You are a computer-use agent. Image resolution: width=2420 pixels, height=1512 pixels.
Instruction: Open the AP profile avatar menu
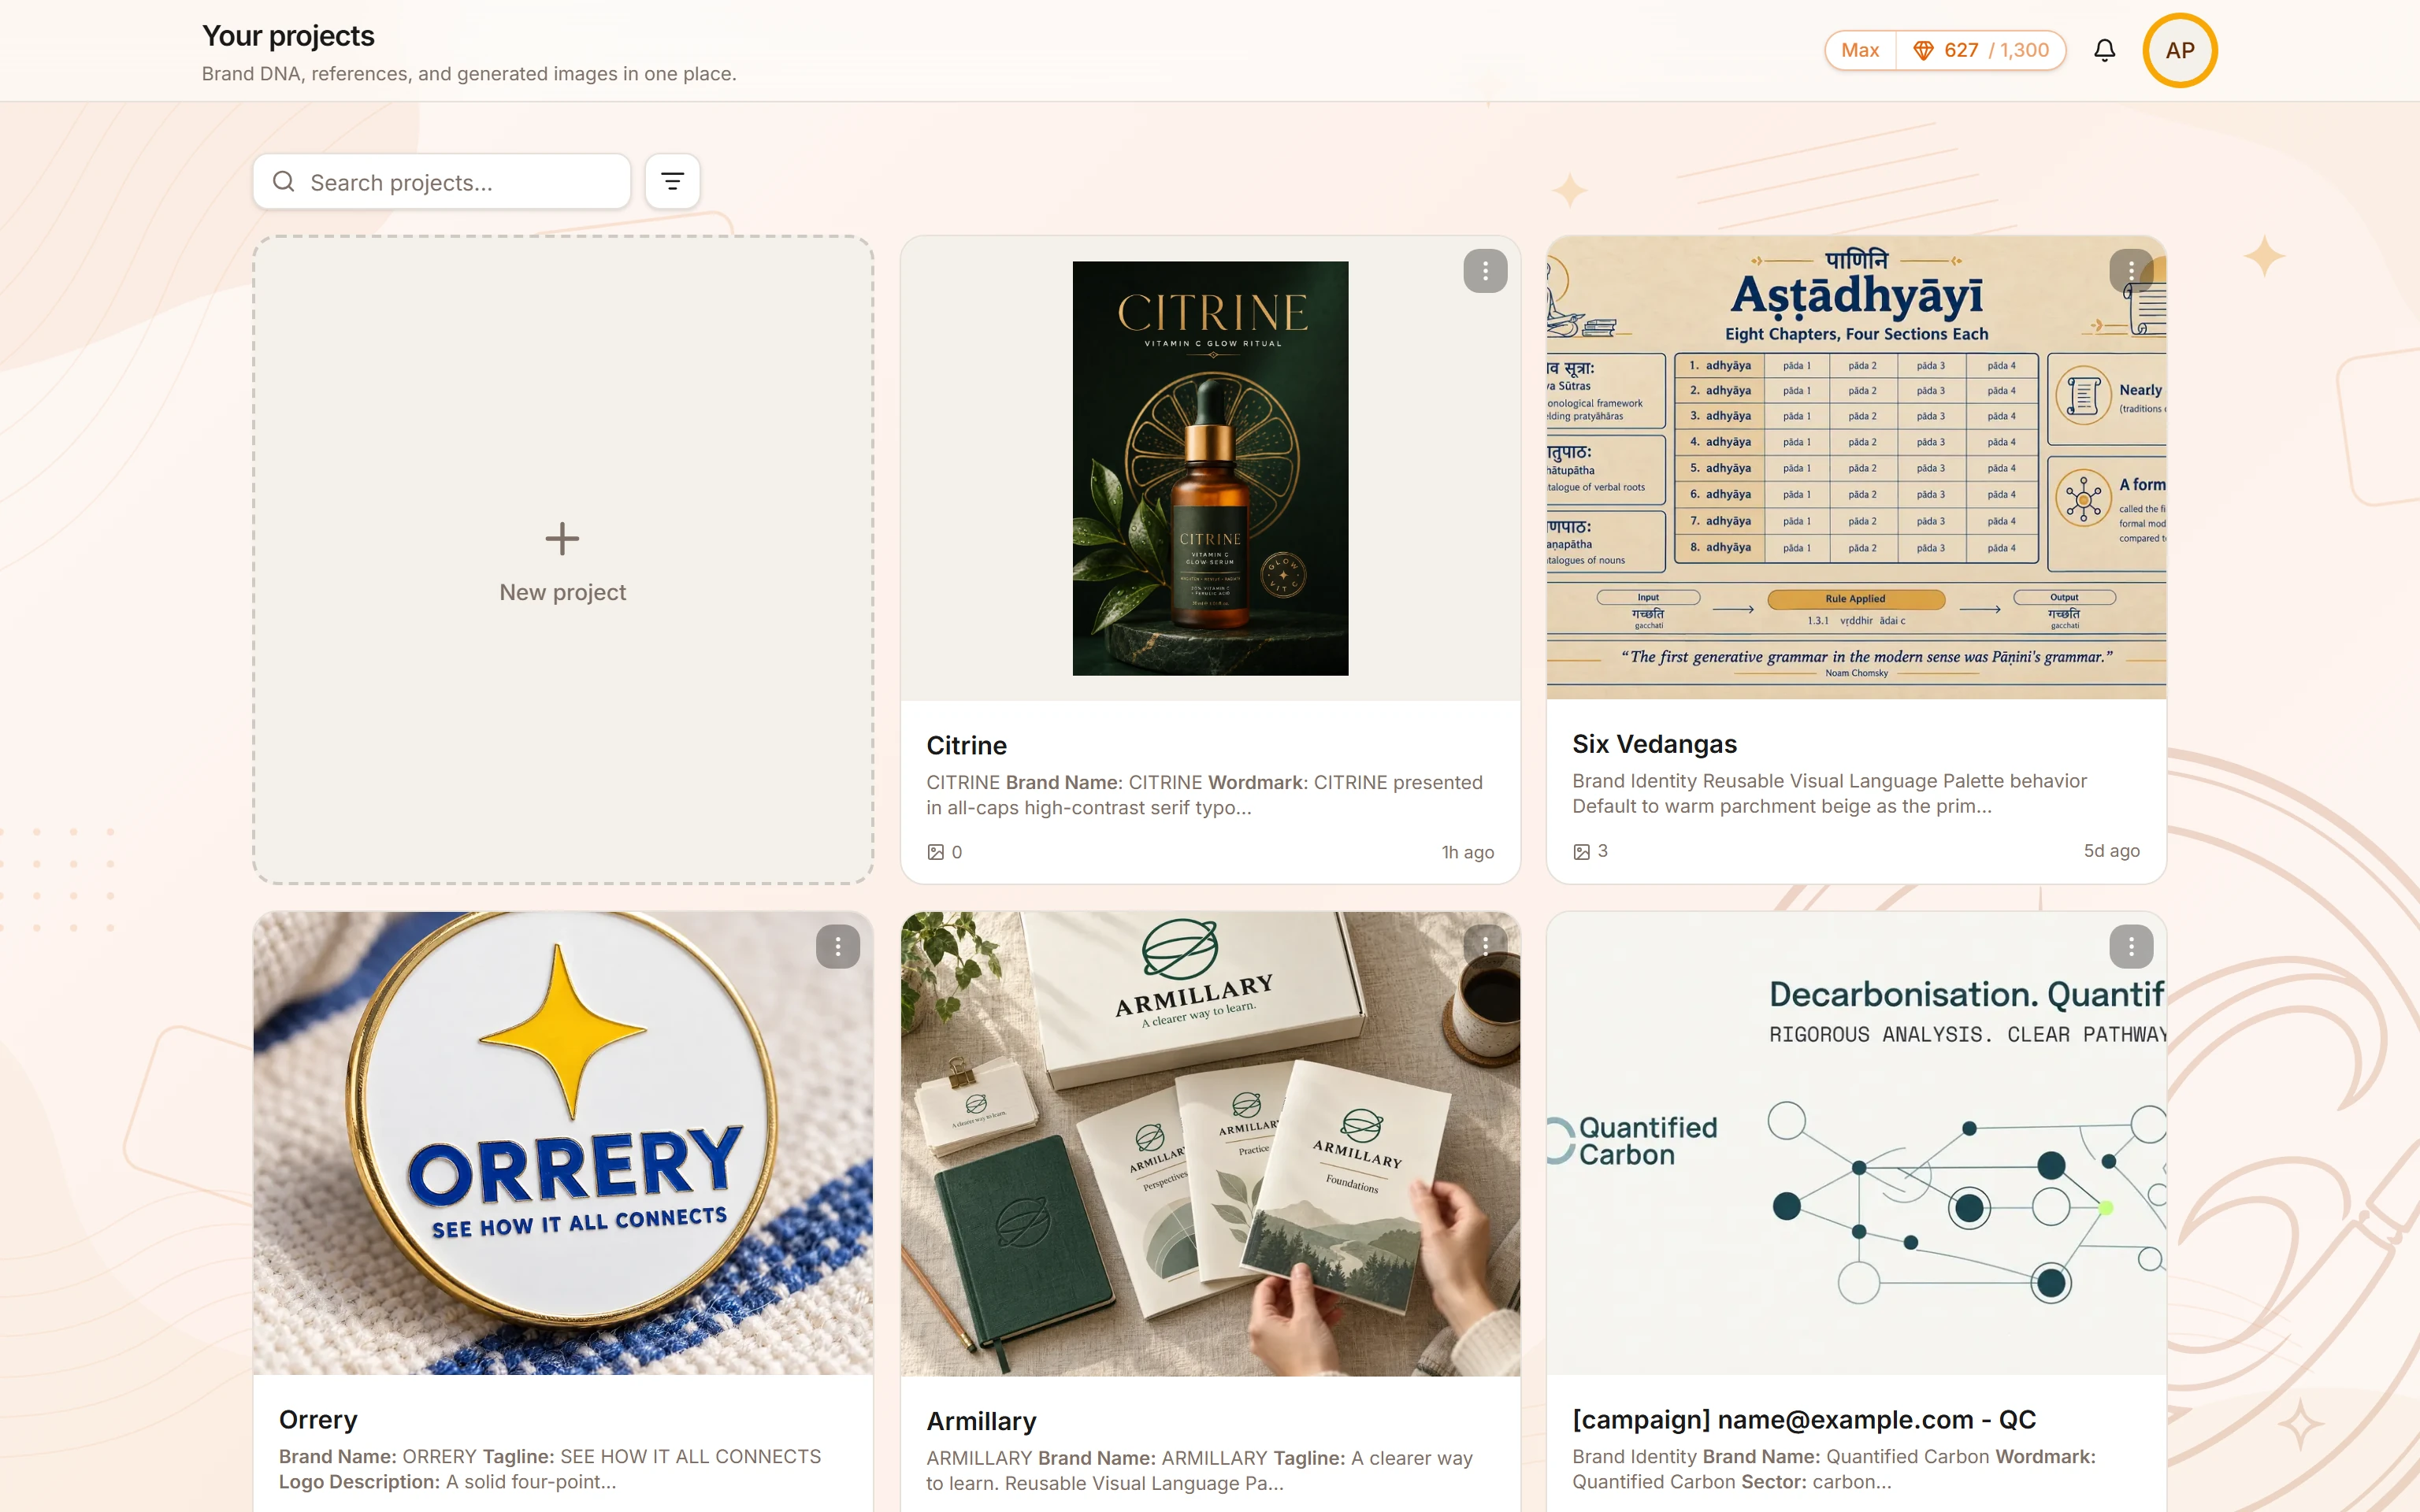2180,50
